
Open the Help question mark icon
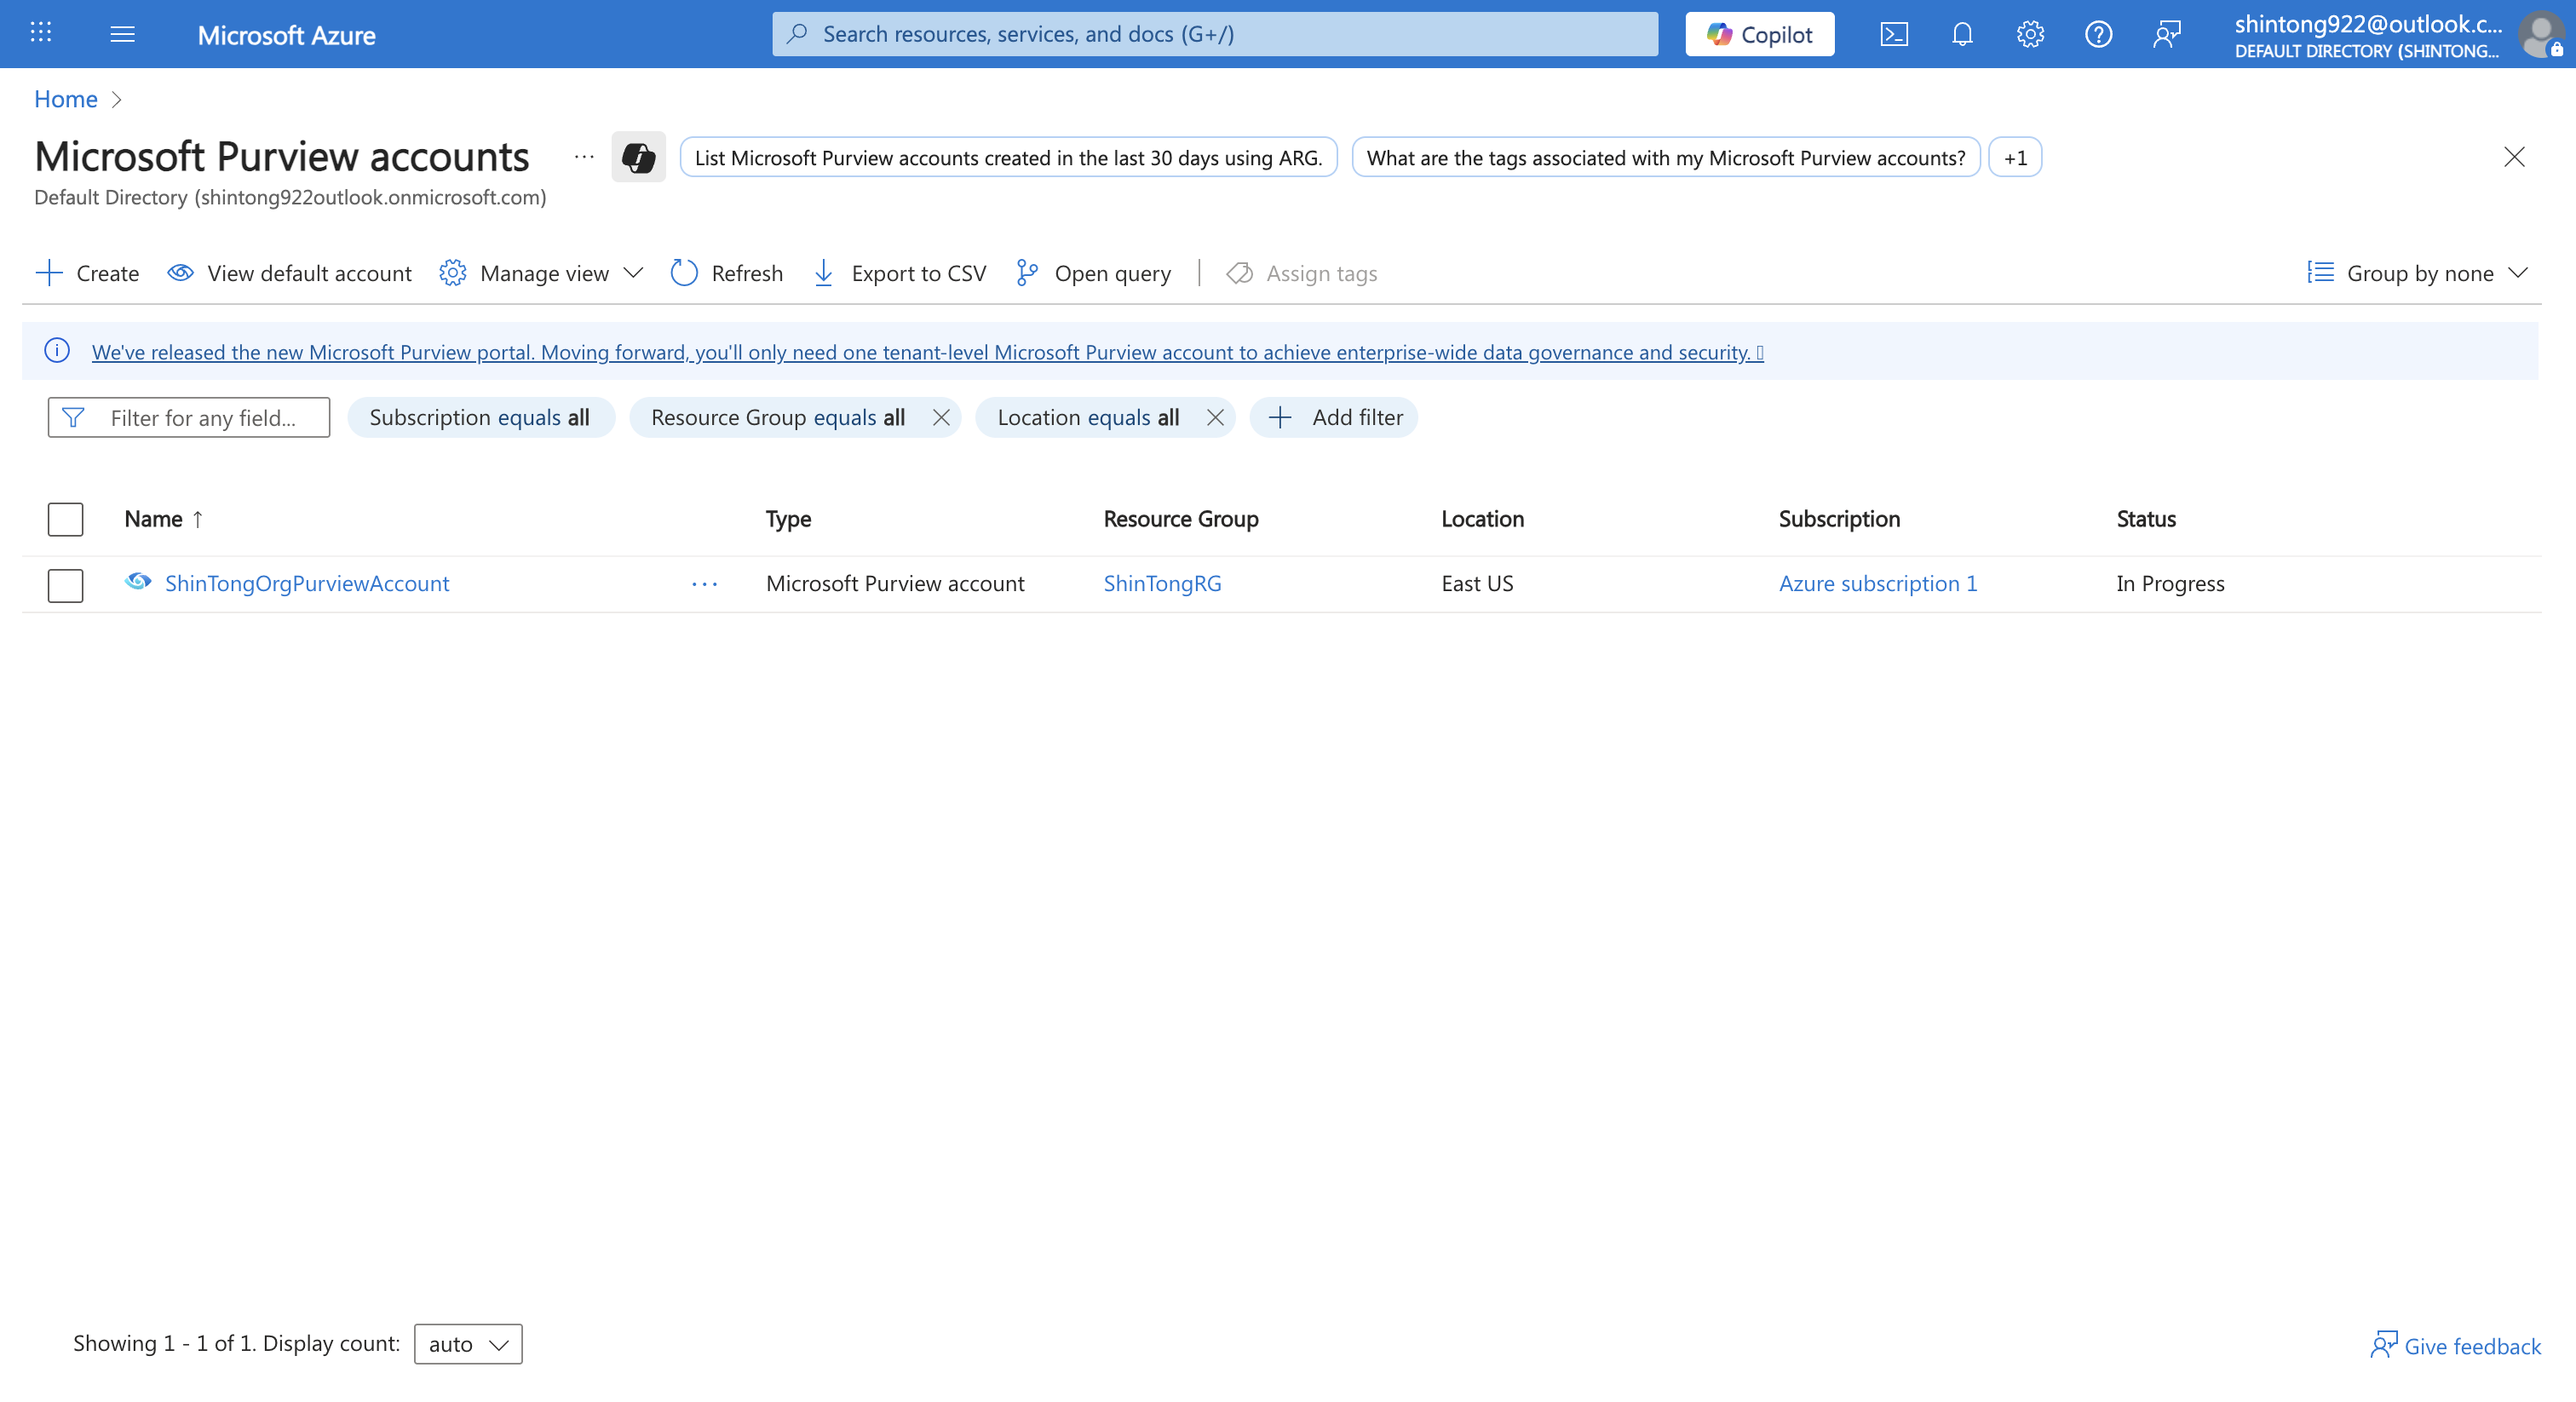click(2099, 33)
